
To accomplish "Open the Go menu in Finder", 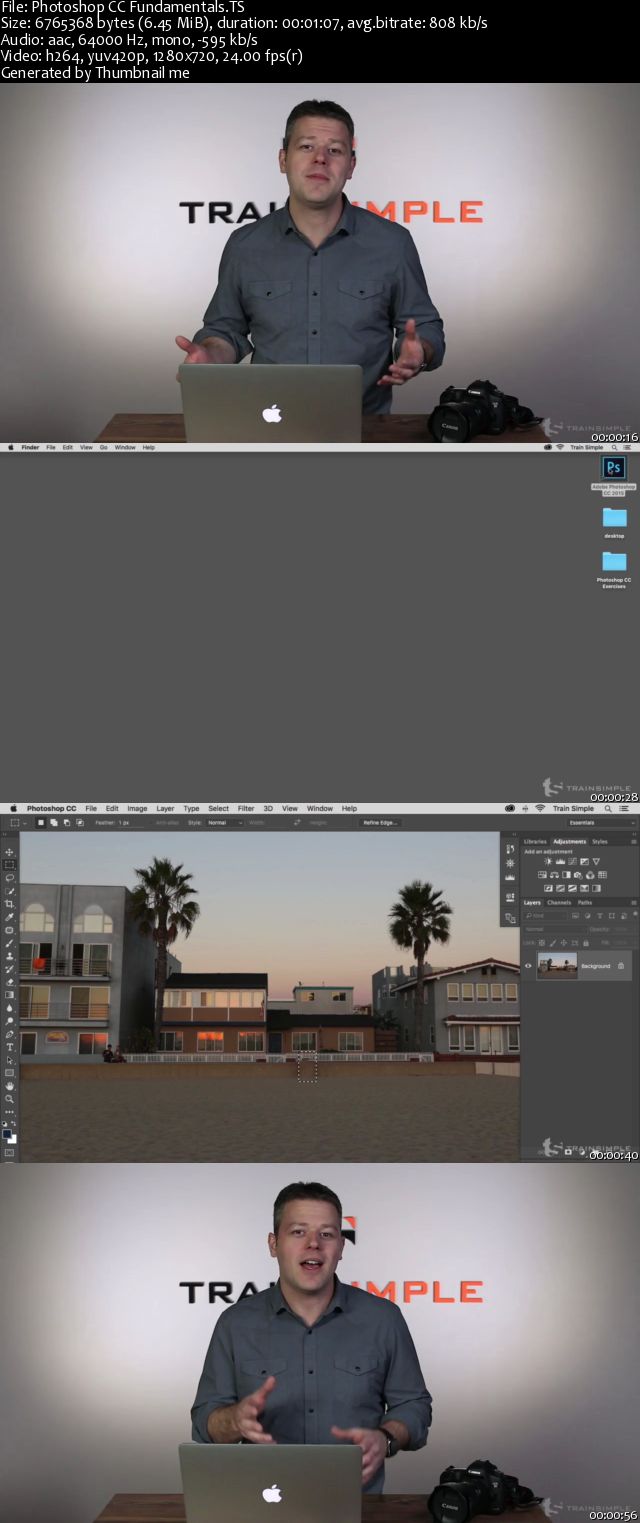I will pyautogui.click(x=104, y=447).
